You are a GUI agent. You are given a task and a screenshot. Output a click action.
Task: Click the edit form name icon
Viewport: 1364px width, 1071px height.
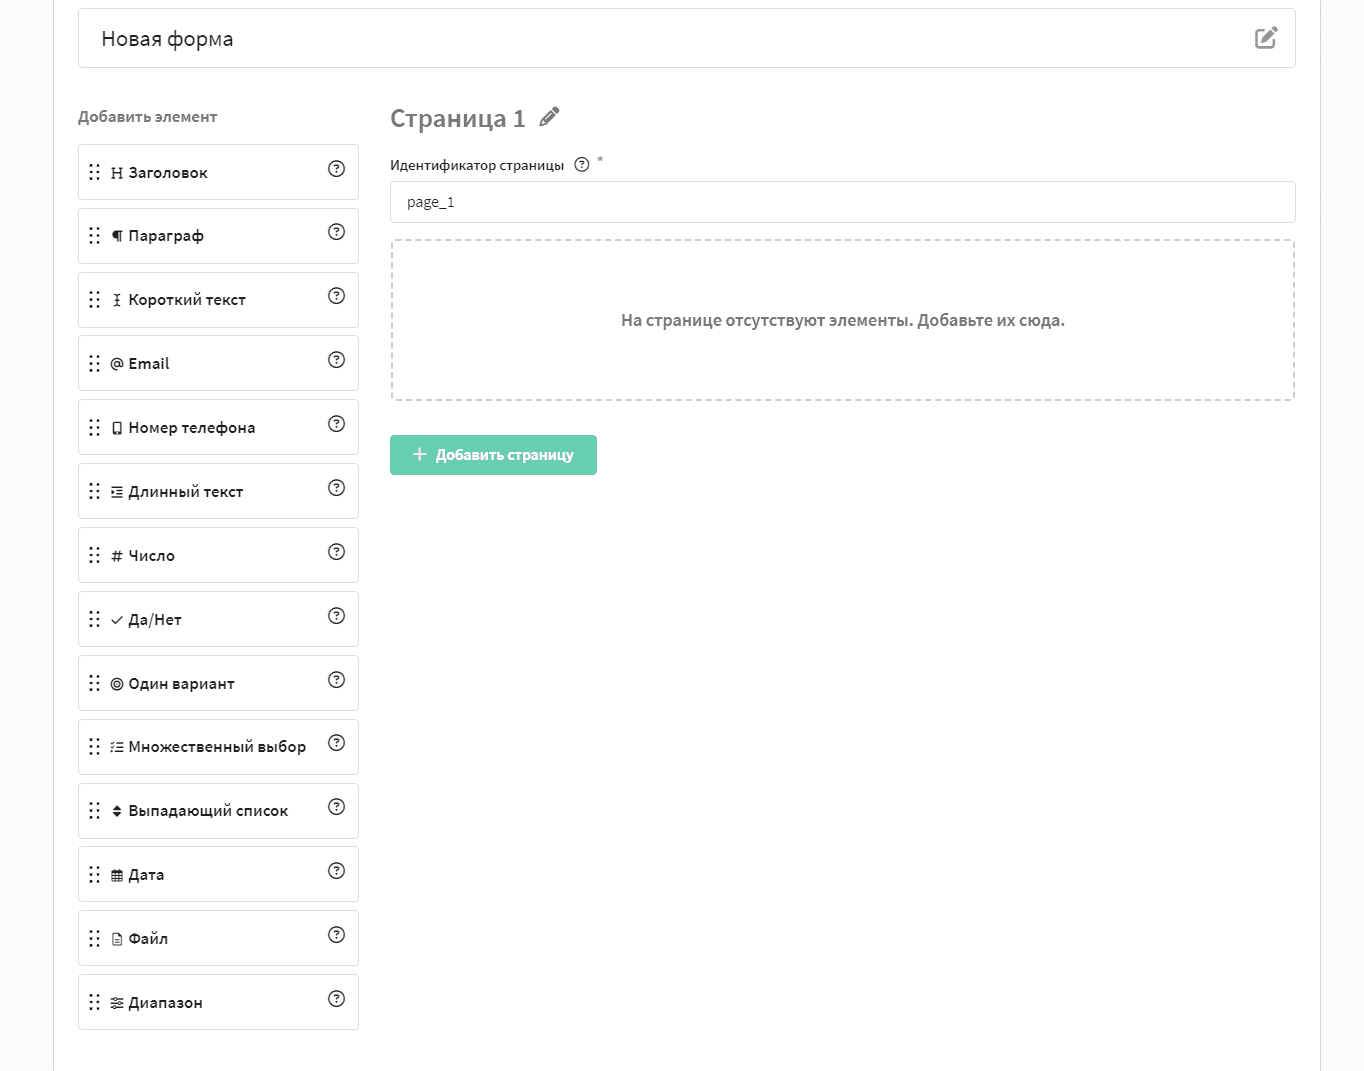[1266, 38]
